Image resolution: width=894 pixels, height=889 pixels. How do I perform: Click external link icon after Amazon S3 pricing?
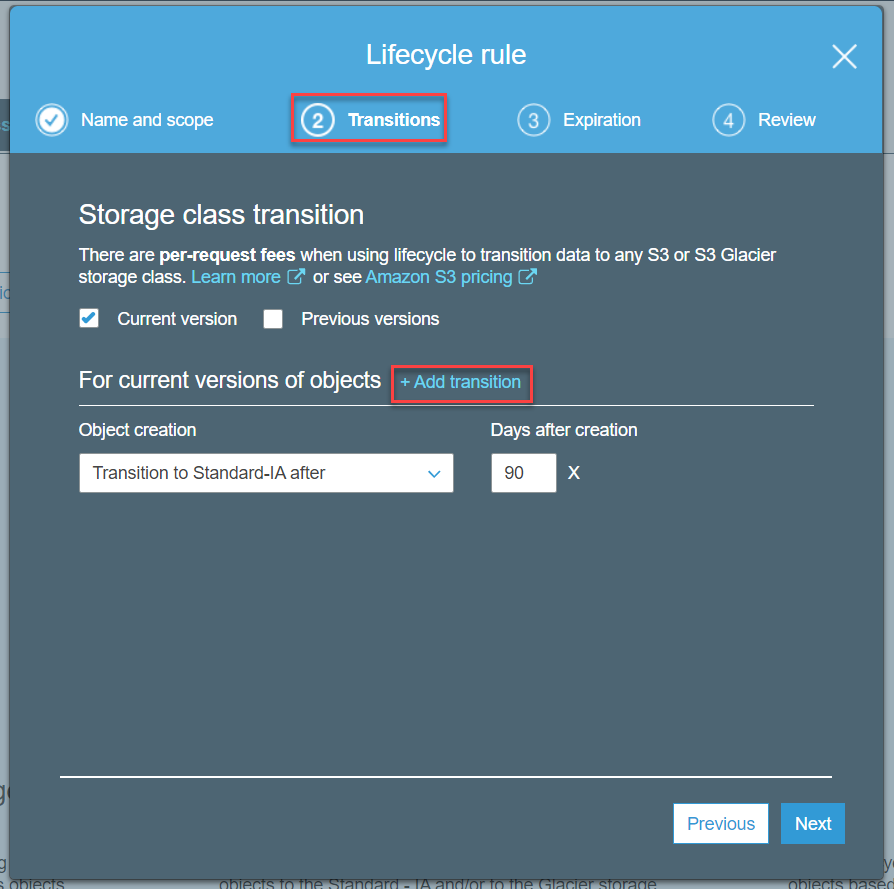[527, 277]
